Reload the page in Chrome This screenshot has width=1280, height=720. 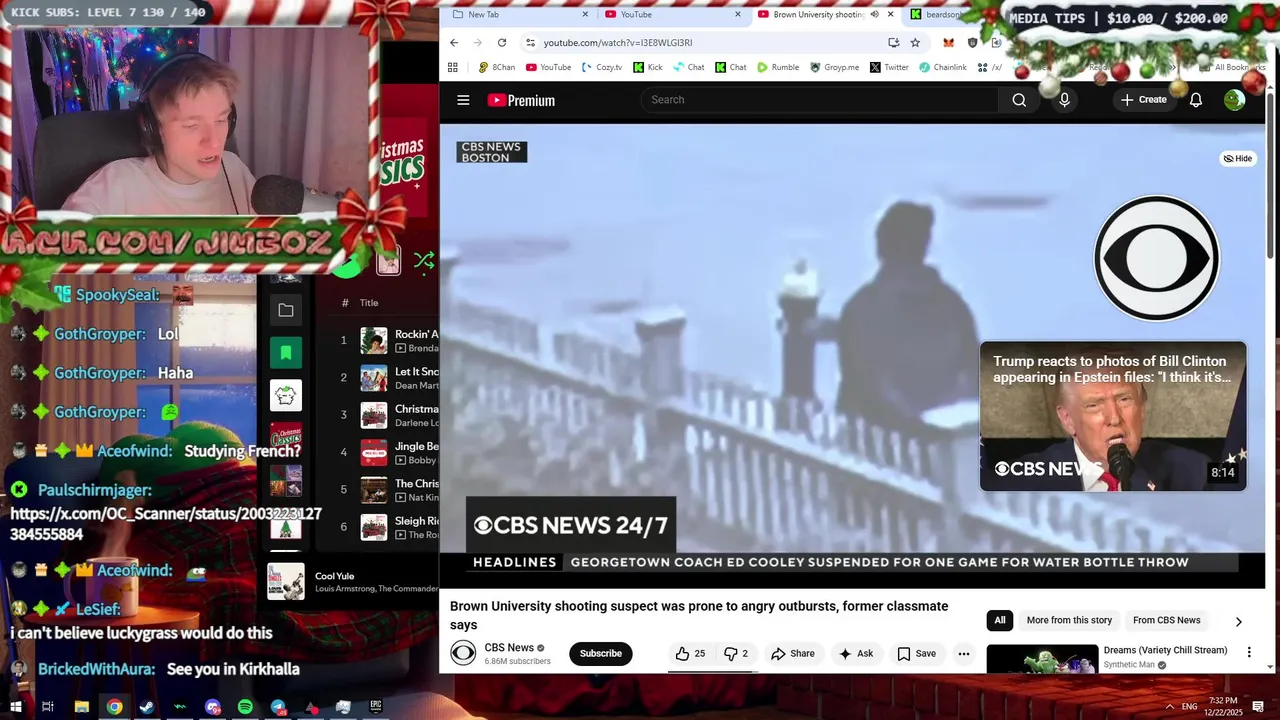click(502, 43)
